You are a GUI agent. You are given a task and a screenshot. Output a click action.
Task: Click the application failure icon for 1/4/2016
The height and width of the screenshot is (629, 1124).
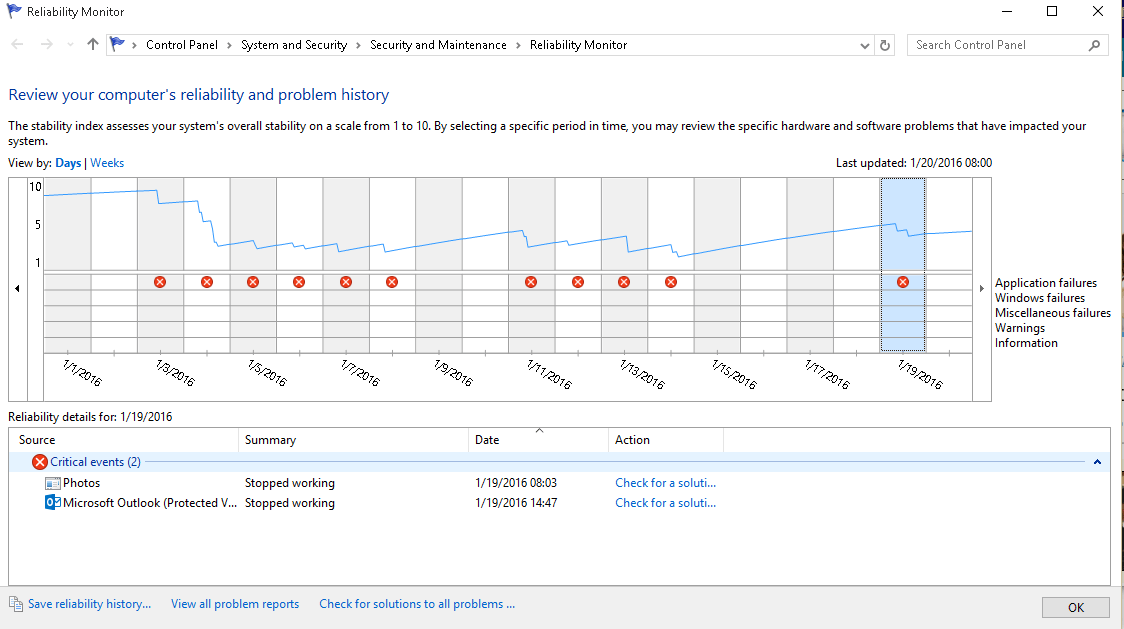point(207,282)
